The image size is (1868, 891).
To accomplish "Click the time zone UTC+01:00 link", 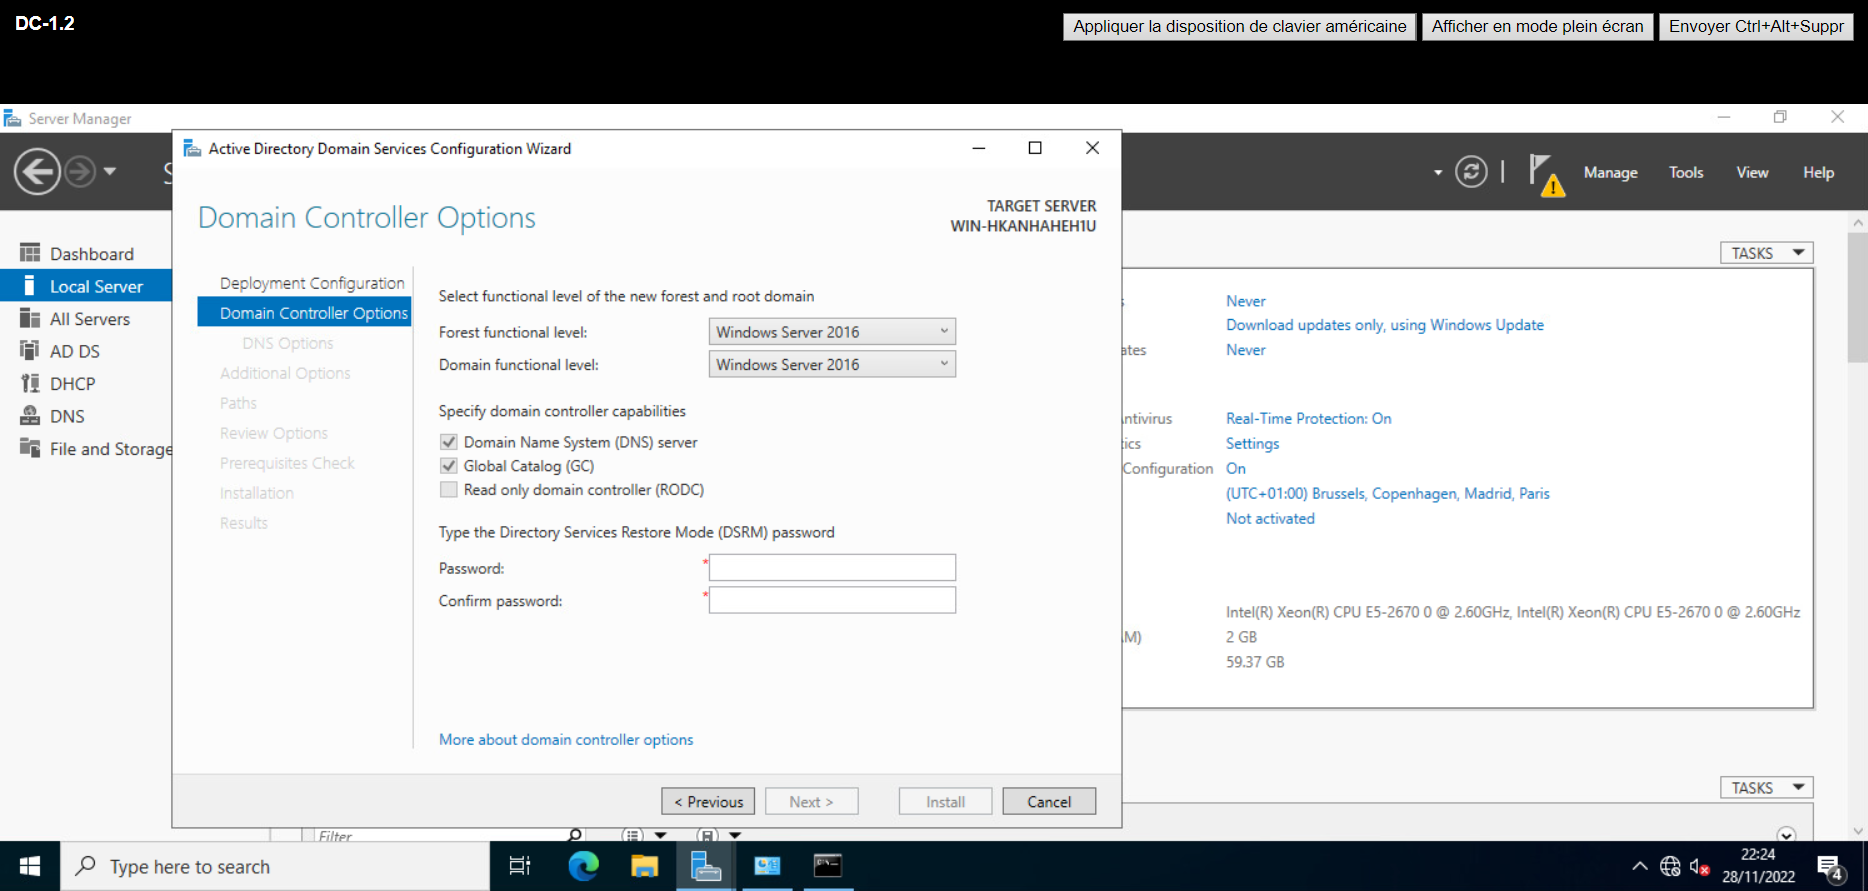I will pos(1388,493).
